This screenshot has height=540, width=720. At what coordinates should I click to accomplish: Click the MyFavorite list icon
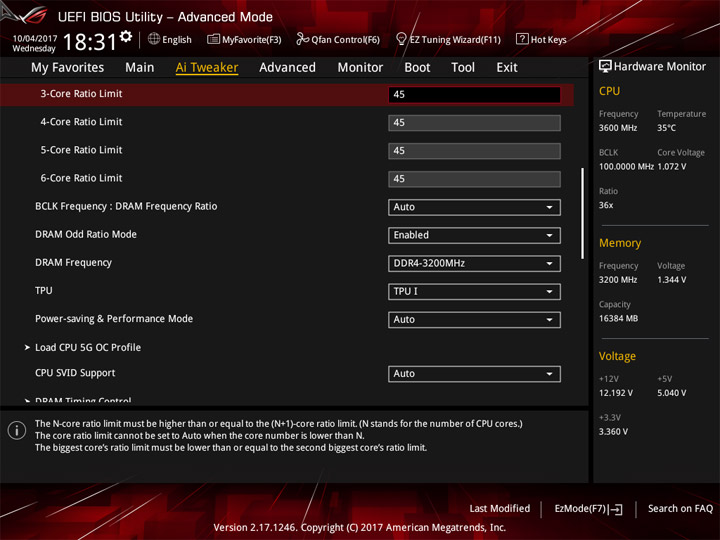click(x=213, y=39)
